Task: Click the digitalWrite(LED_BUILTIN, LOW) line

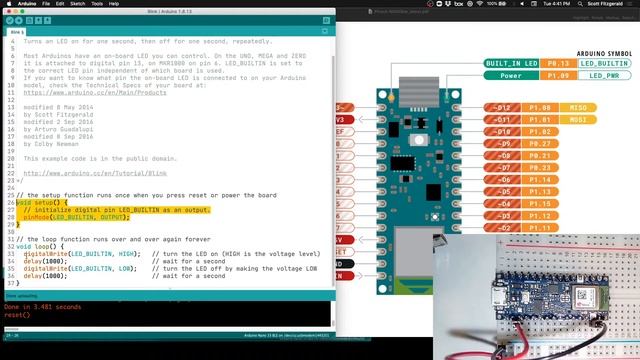Action: coord(80,269)
